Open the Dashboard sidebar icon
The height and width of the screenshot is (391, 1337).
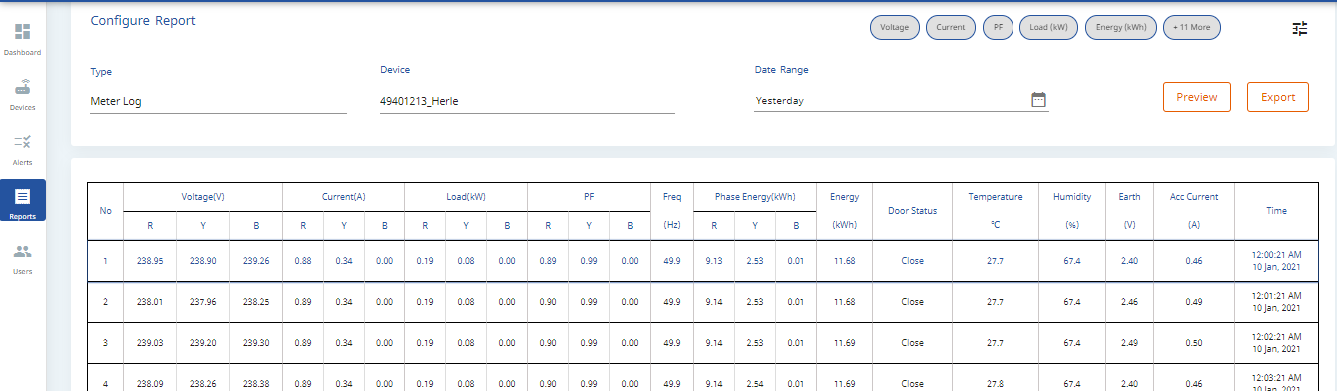[x=22, y=32]
